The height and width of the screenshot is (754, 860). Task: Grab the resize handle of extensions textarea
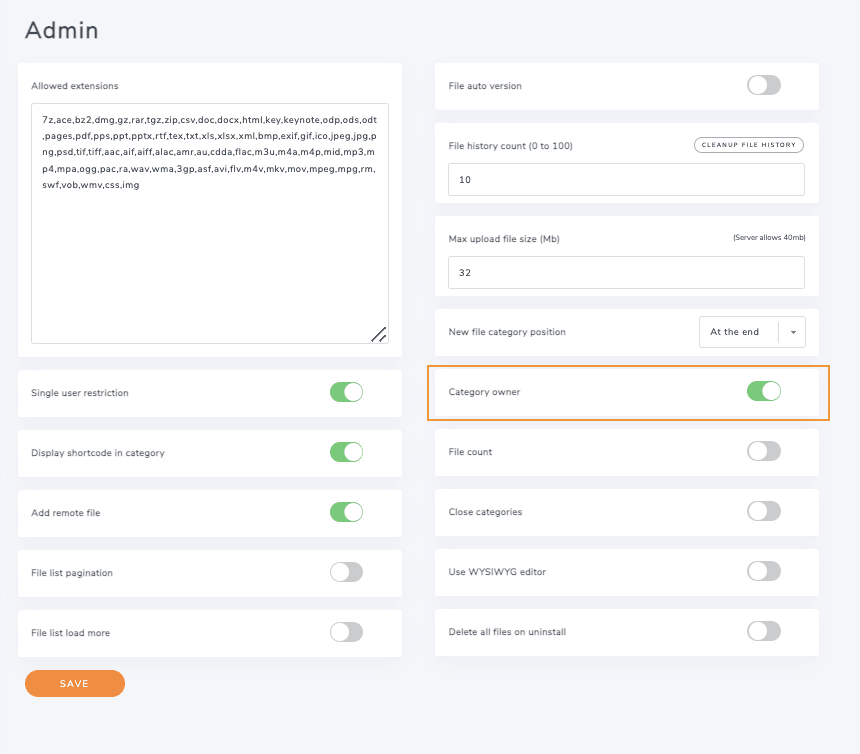379,335
